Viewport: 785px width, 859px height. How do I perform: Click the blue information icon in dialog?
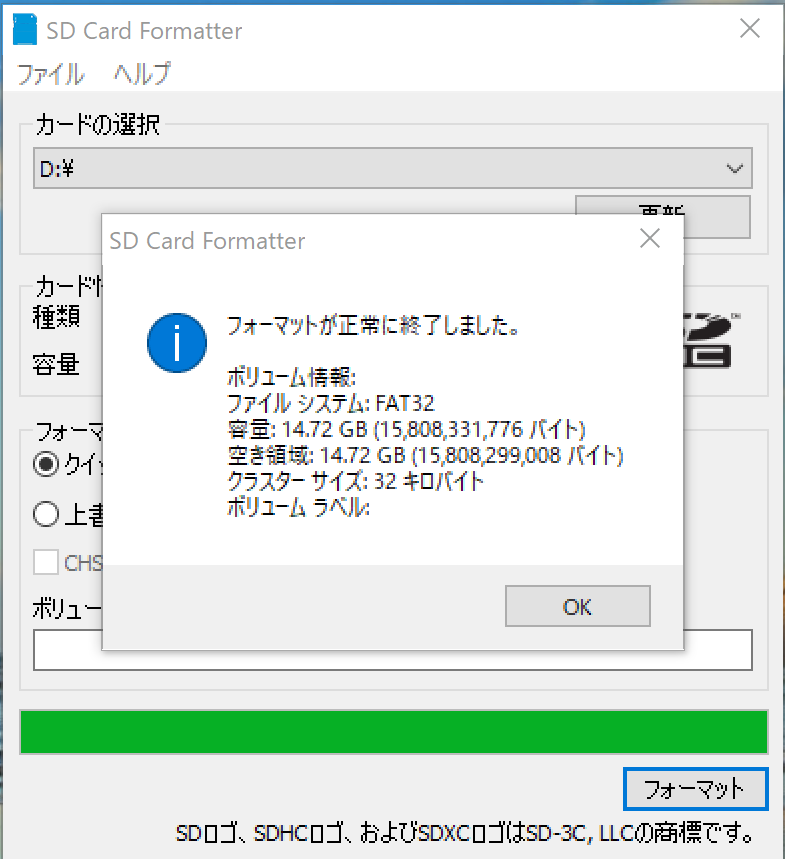coord(177,343)
